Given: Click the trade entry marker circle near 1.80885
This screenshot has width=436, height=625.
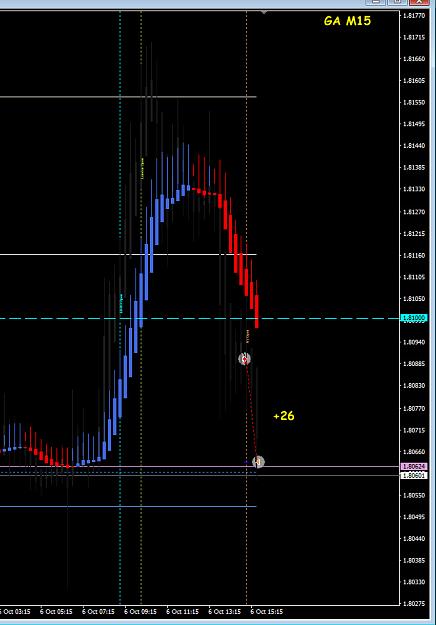Looking at the screenshot, I should 244,359.
